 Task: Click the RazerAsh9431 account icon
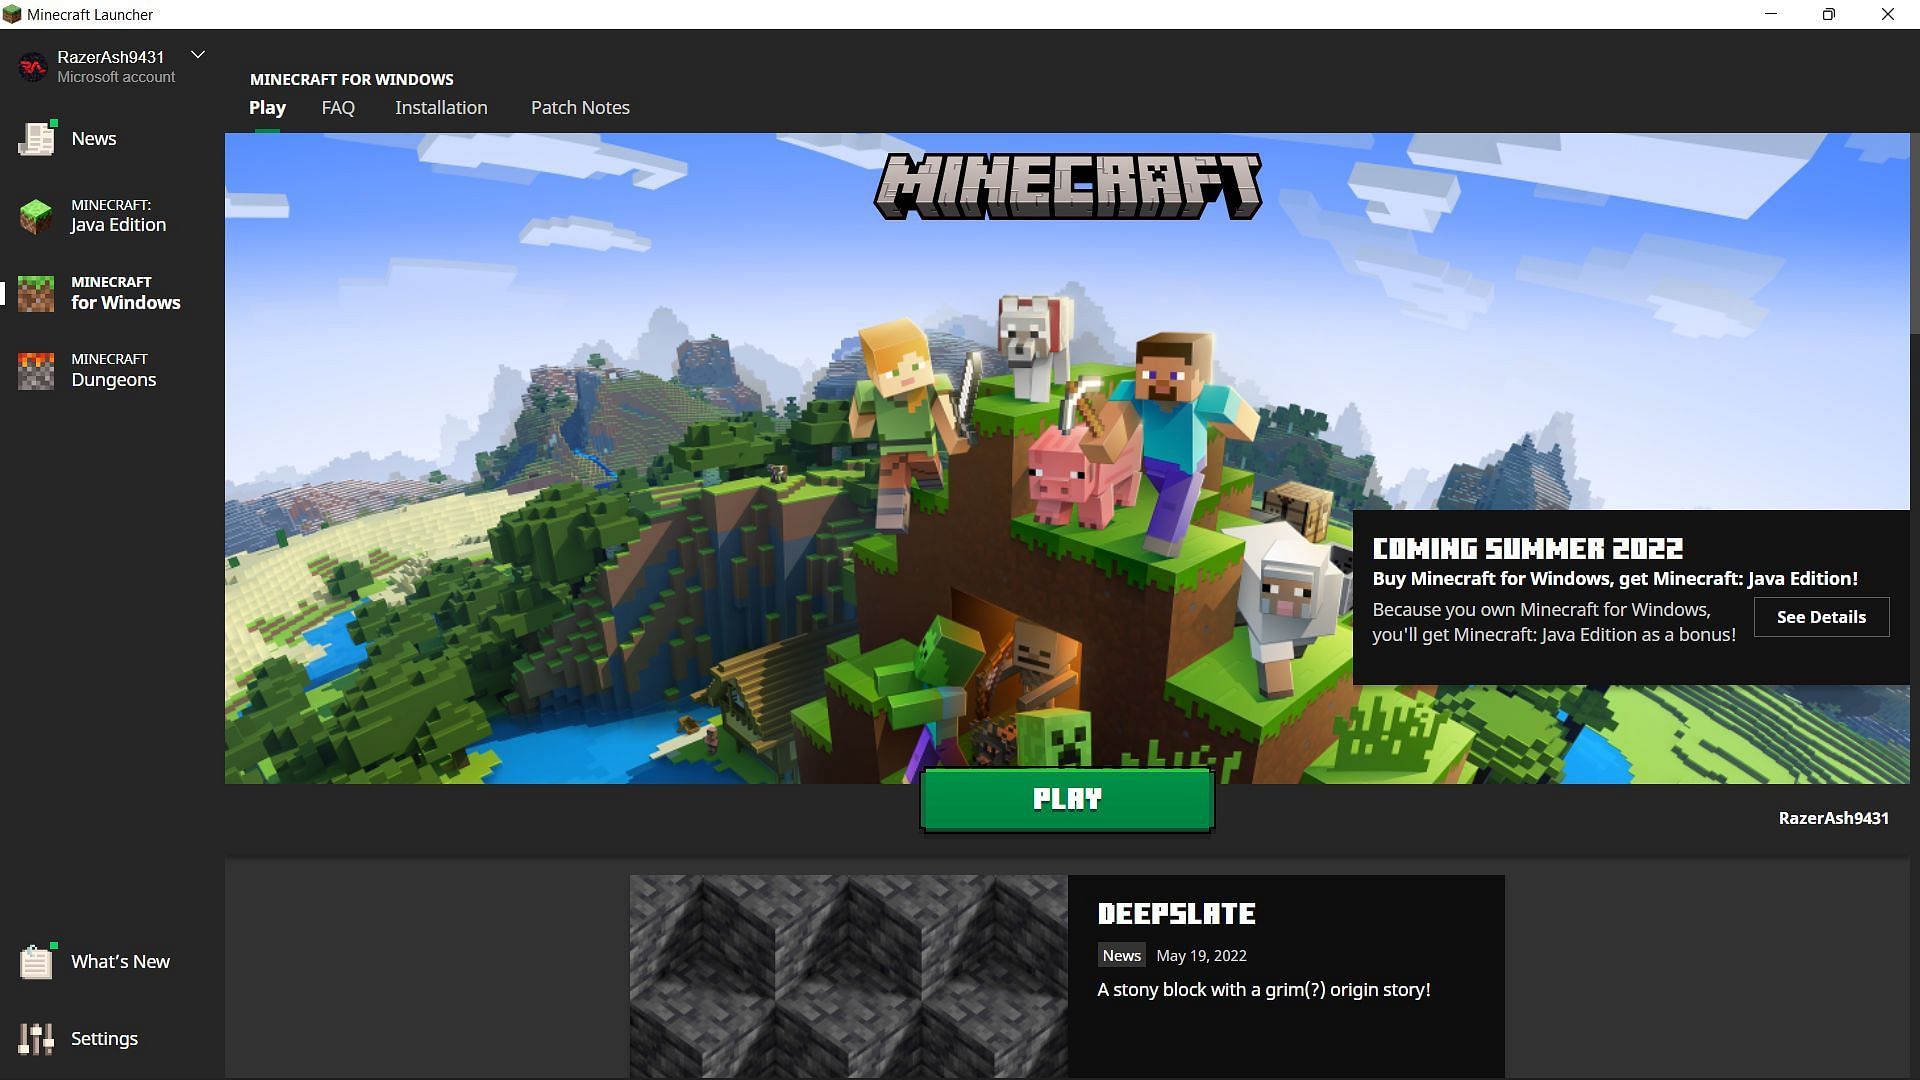tap(30, 65)
